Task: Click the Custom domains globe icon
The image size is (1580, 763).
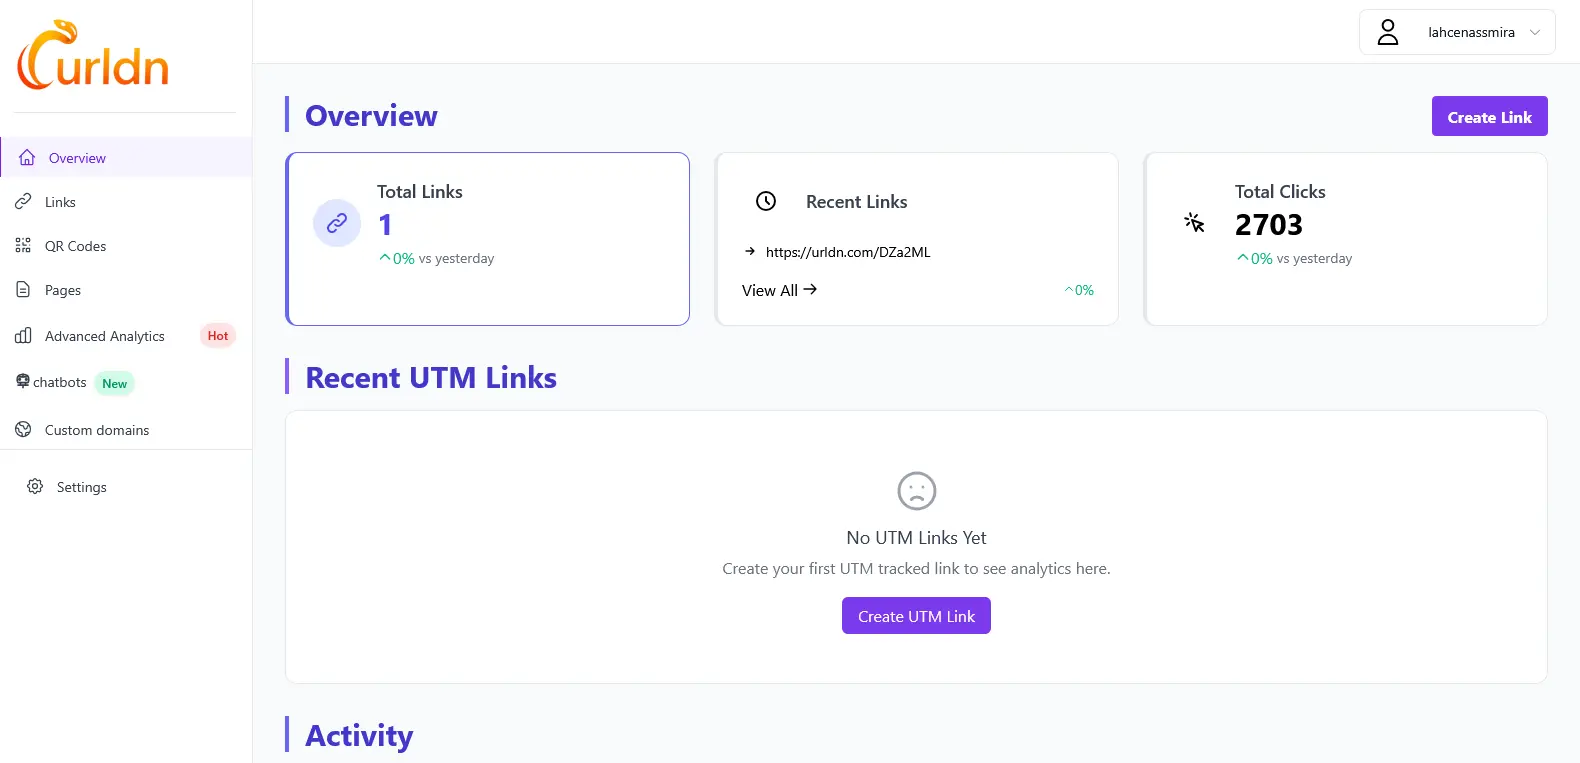Action: [22, 429]
